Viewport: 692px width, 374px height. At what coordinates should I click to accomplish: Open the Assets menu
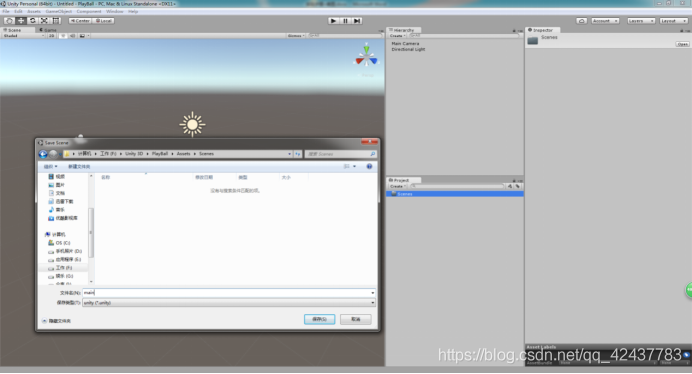34,11
